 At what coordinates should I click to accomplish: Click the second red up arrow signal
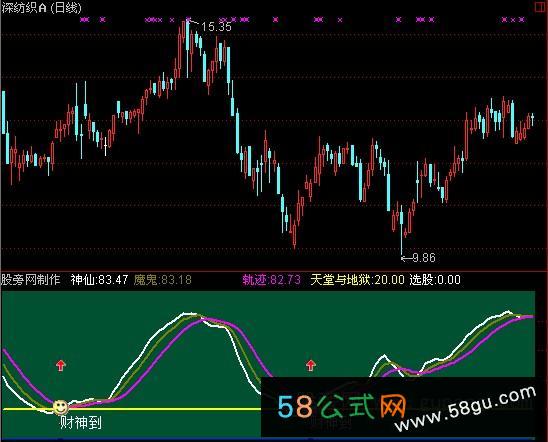tap(311, 365)
